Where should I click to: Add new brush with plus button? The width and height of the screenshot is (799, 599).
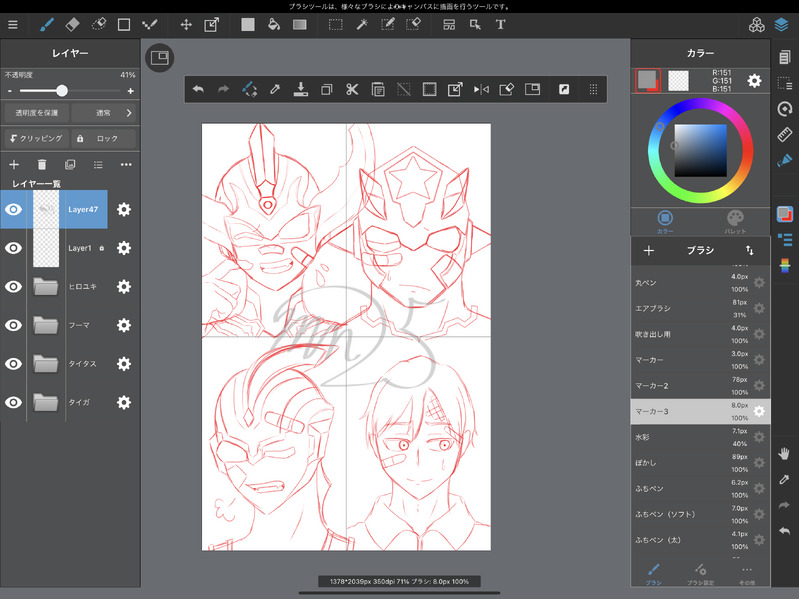[649, 251]
